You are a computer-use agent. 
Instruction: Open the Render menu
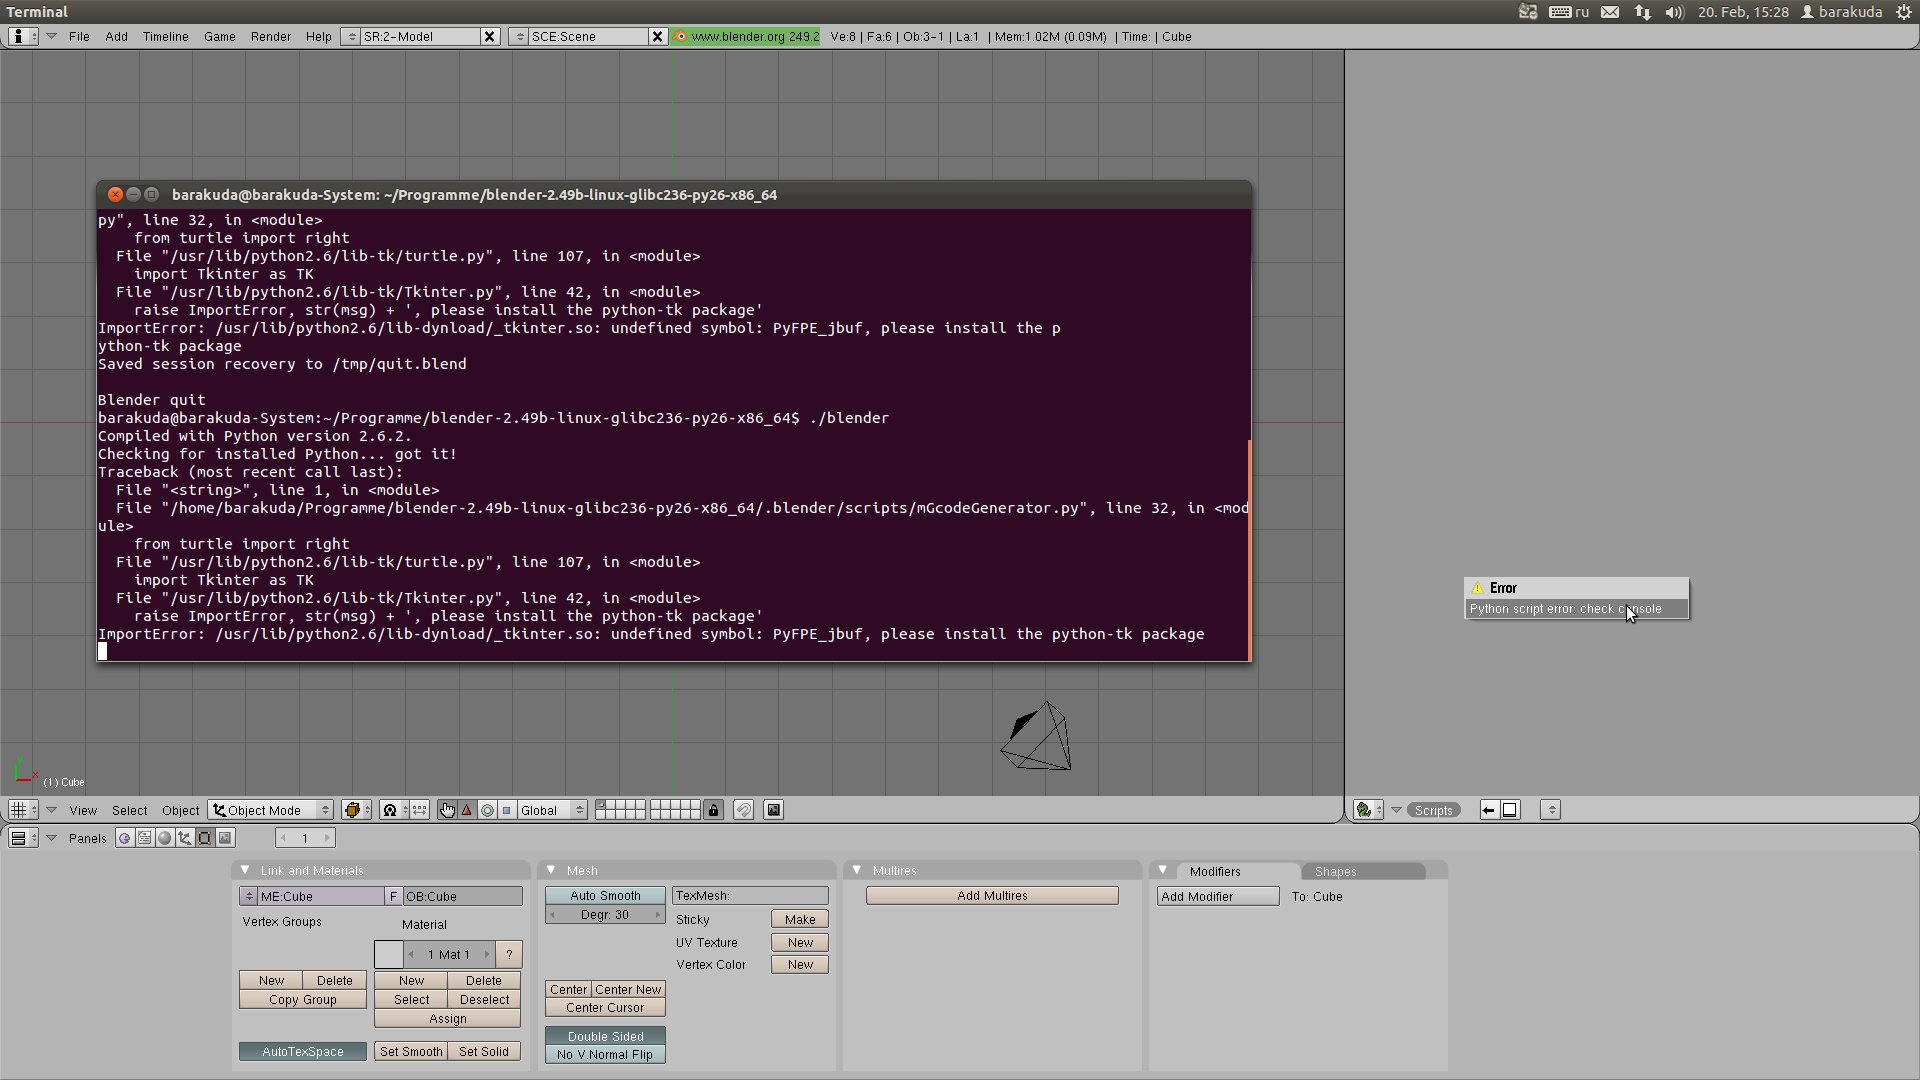270,37
